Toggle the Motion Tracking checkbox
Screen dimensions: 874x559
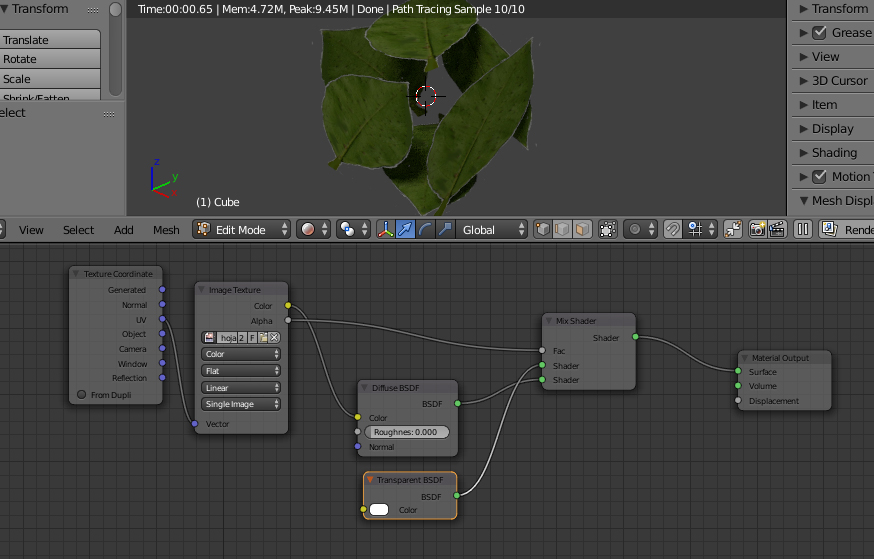[x=819, y=176]
